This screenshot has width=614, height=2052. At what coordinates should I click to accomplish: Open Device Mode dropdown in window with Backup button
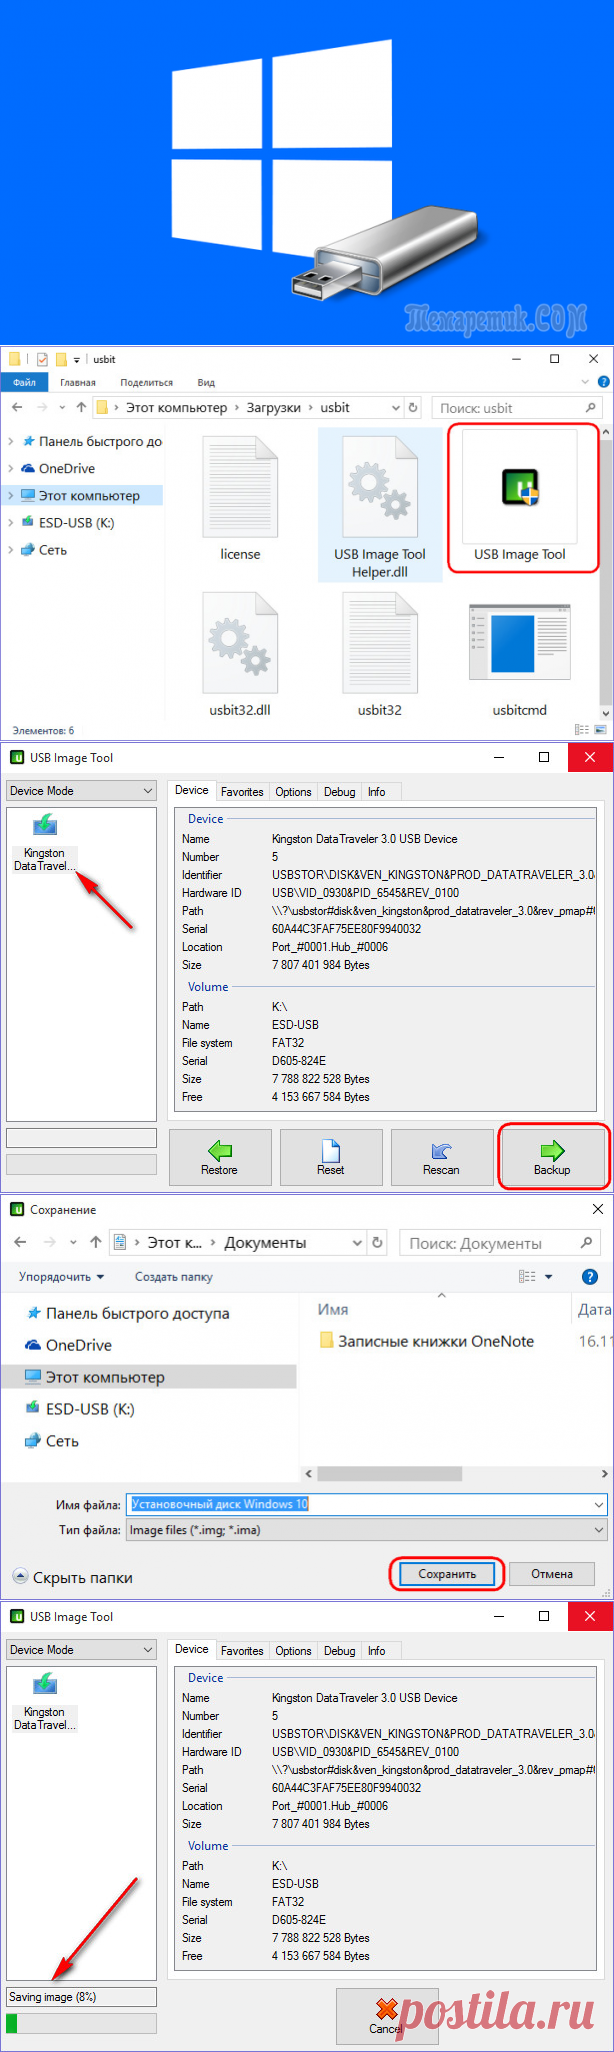click(81, 790)
